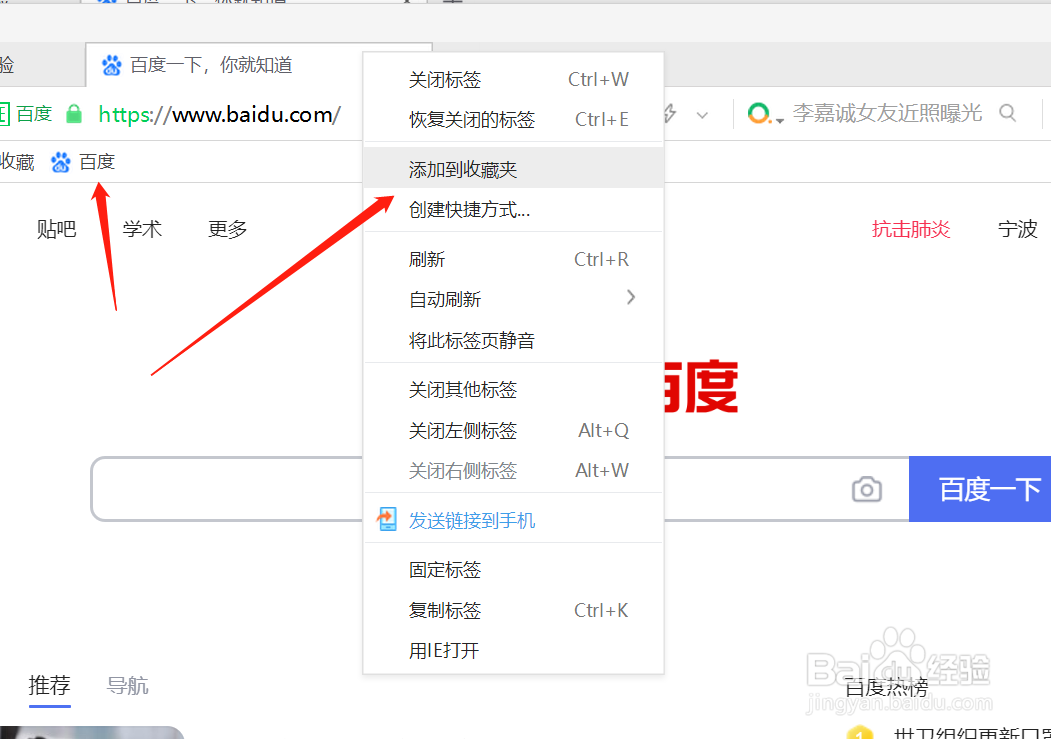Choose 创建快捷方式... menu entry
The width and height of the screenshot is (1051, 739).
pyautogui.click(x=513, y=210)
